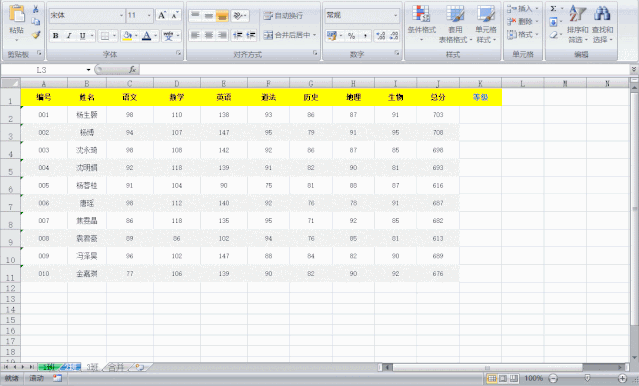Toggle underline formatting
639x386 pixels.
(x=82, y=36)
